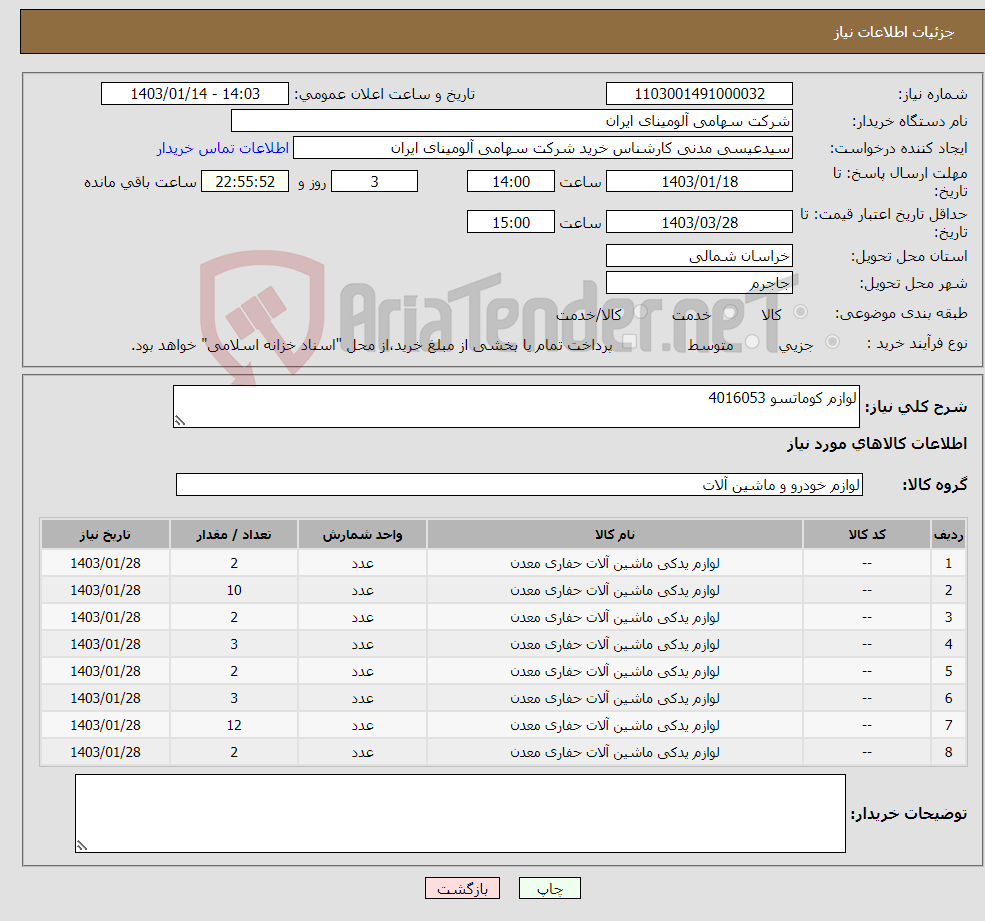Viewport: 985px width, 921px height.
Task: Click the بازگشت back button
Action: pyautogui.click(x=462, y=888)
